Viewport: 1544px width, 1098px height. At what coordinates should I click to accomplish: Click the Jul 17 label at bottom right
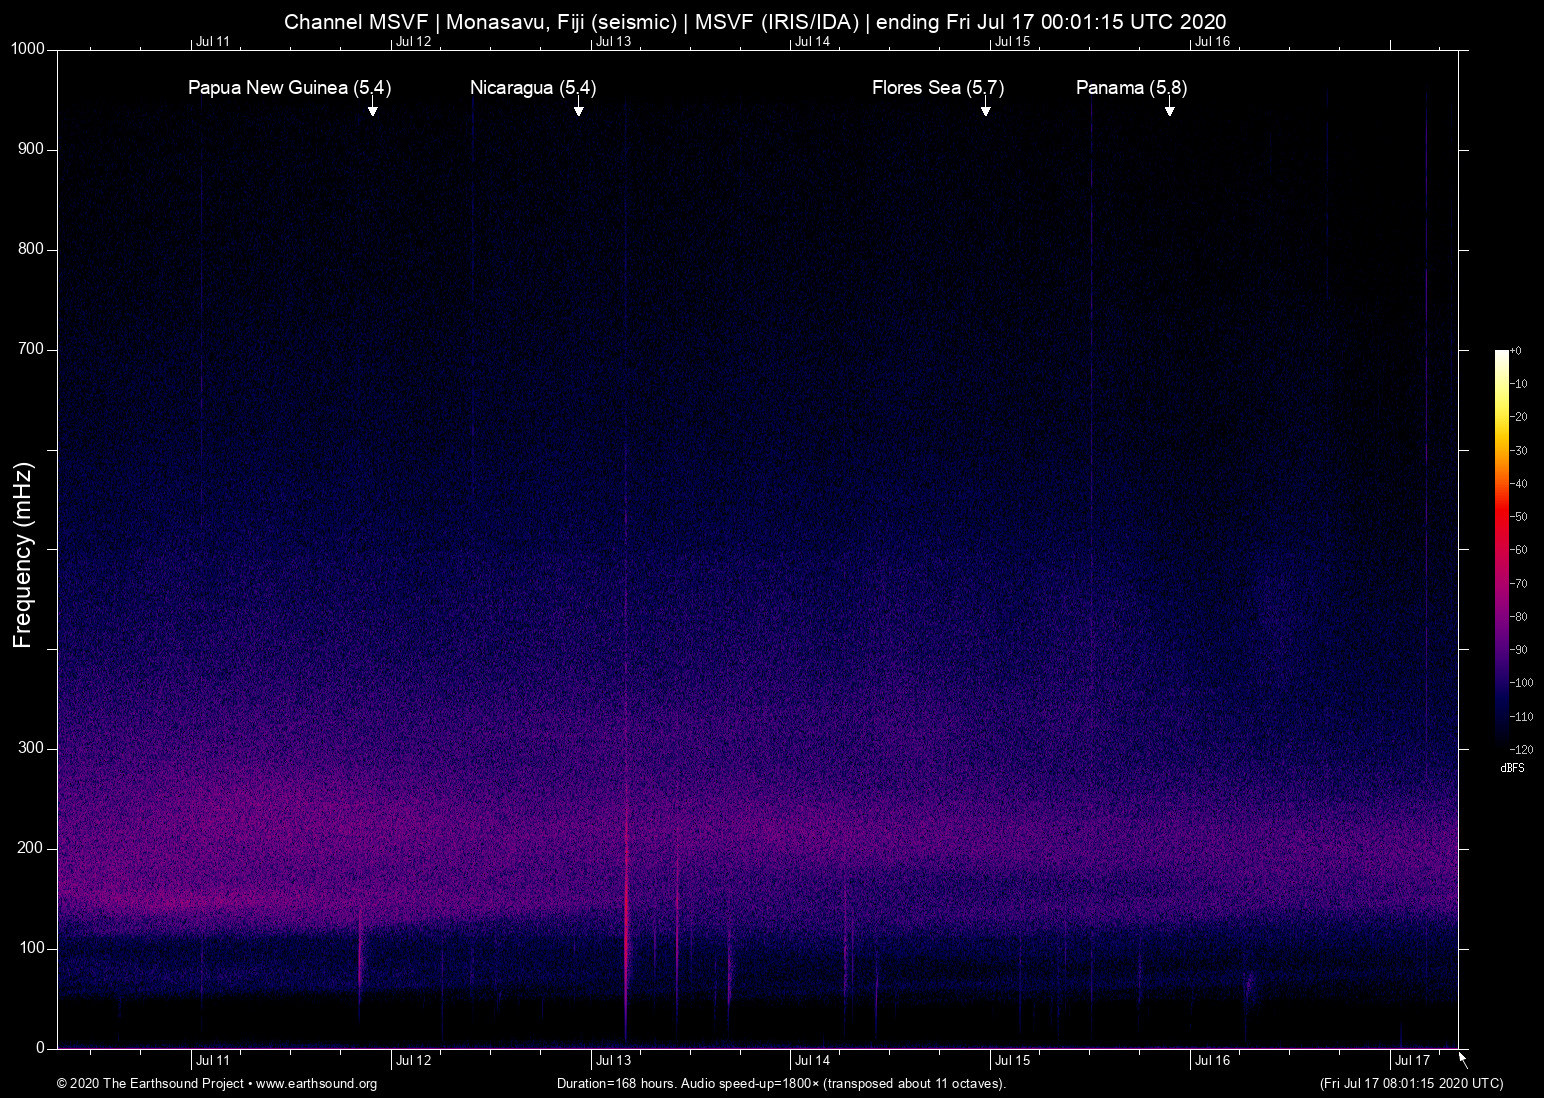(x=1411, y=1060)
